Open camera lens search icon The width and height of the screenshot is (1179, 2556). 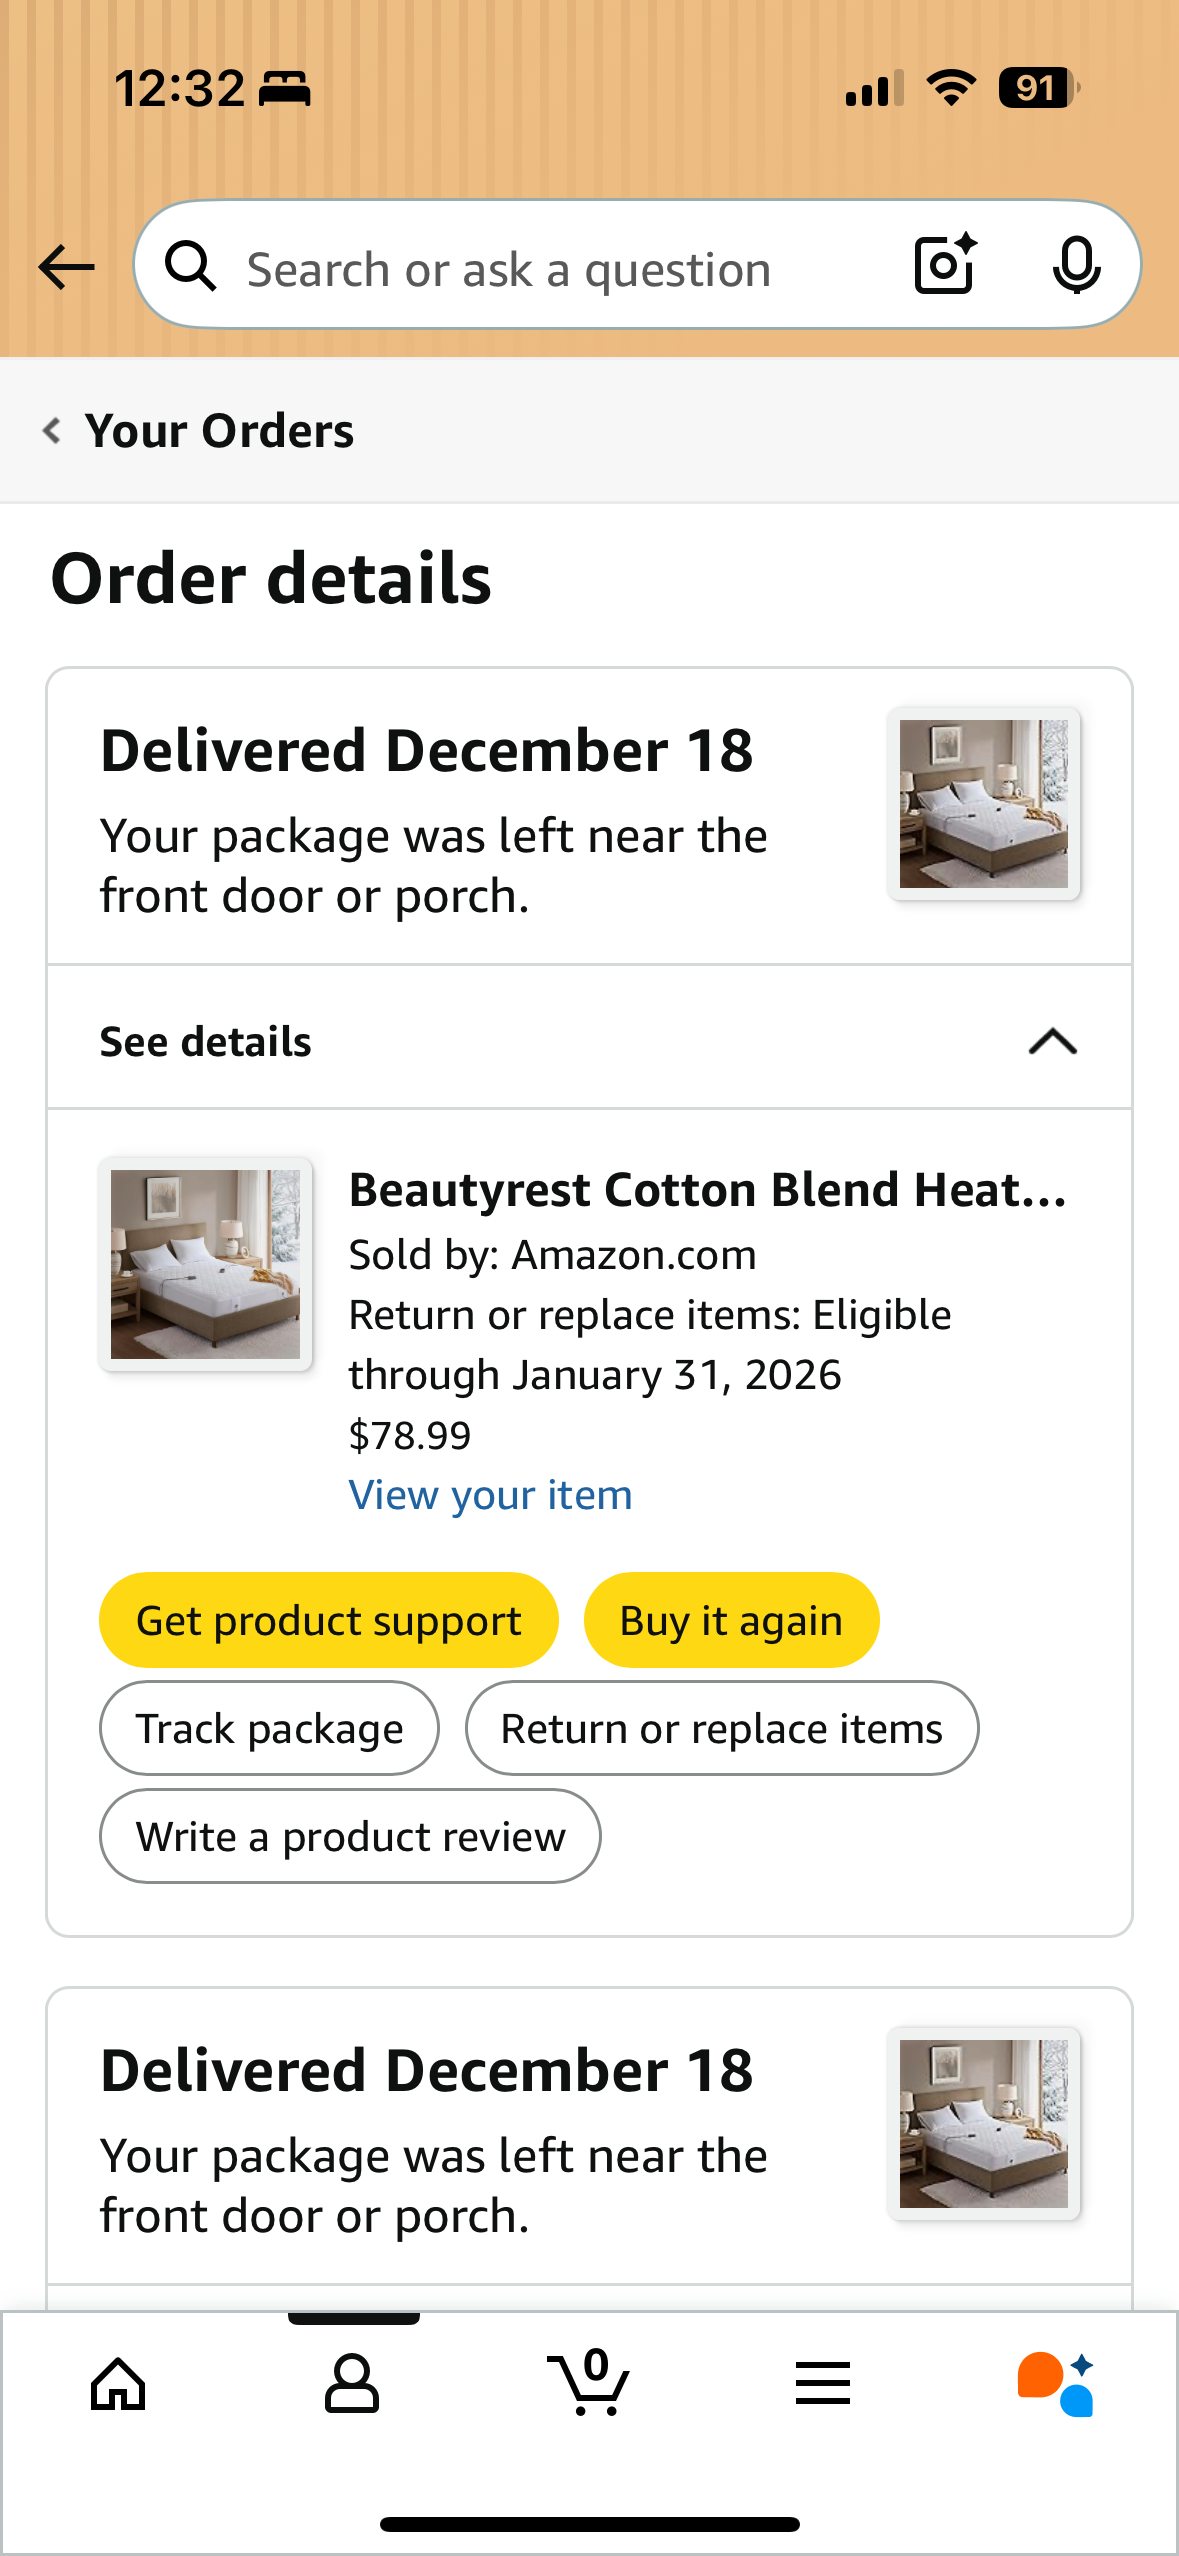click(945, 265)
